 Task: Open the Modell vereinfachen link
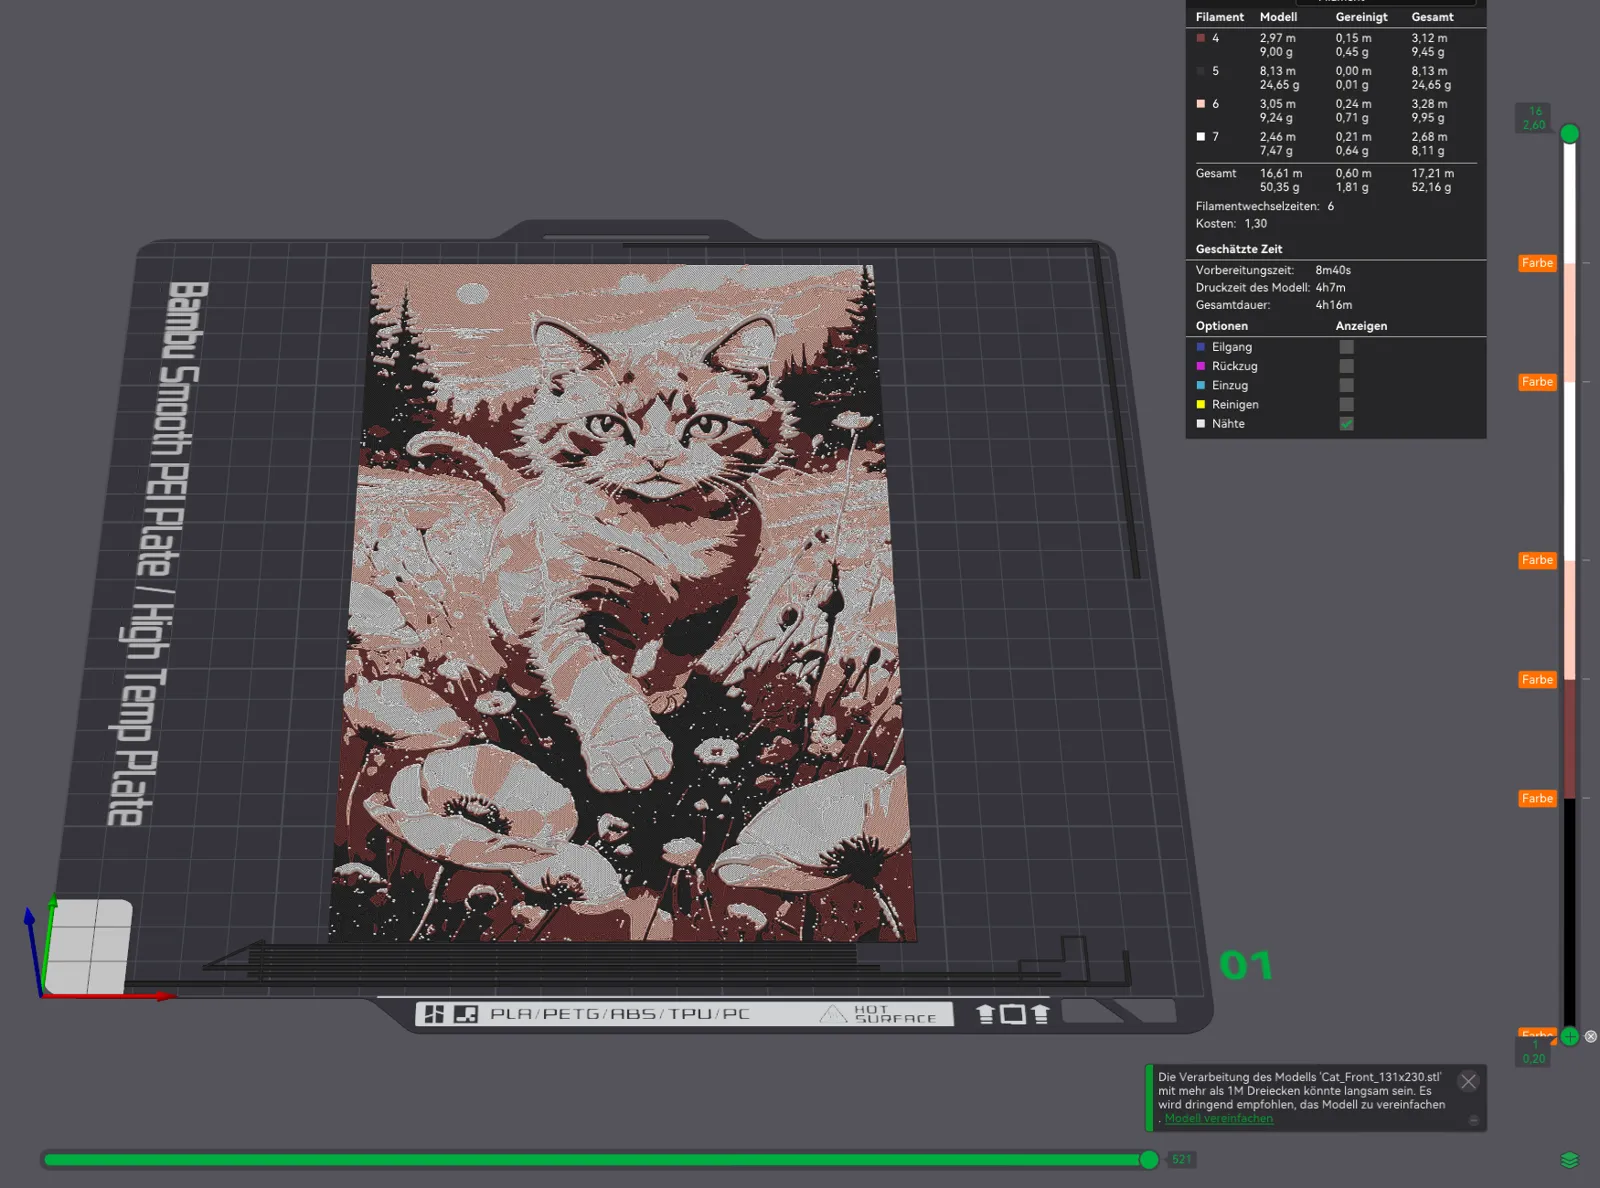(1218, 1119)
